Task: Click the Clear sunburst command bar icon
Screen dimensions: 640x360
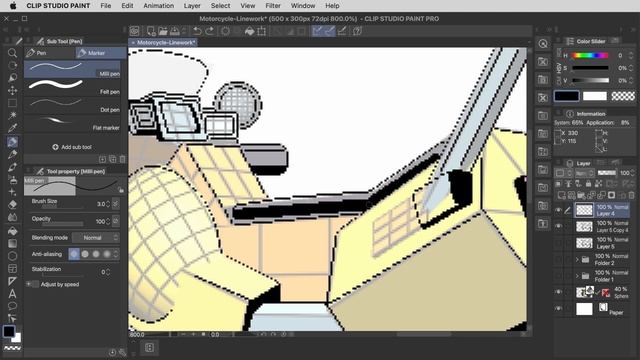Action: [225, 31]
